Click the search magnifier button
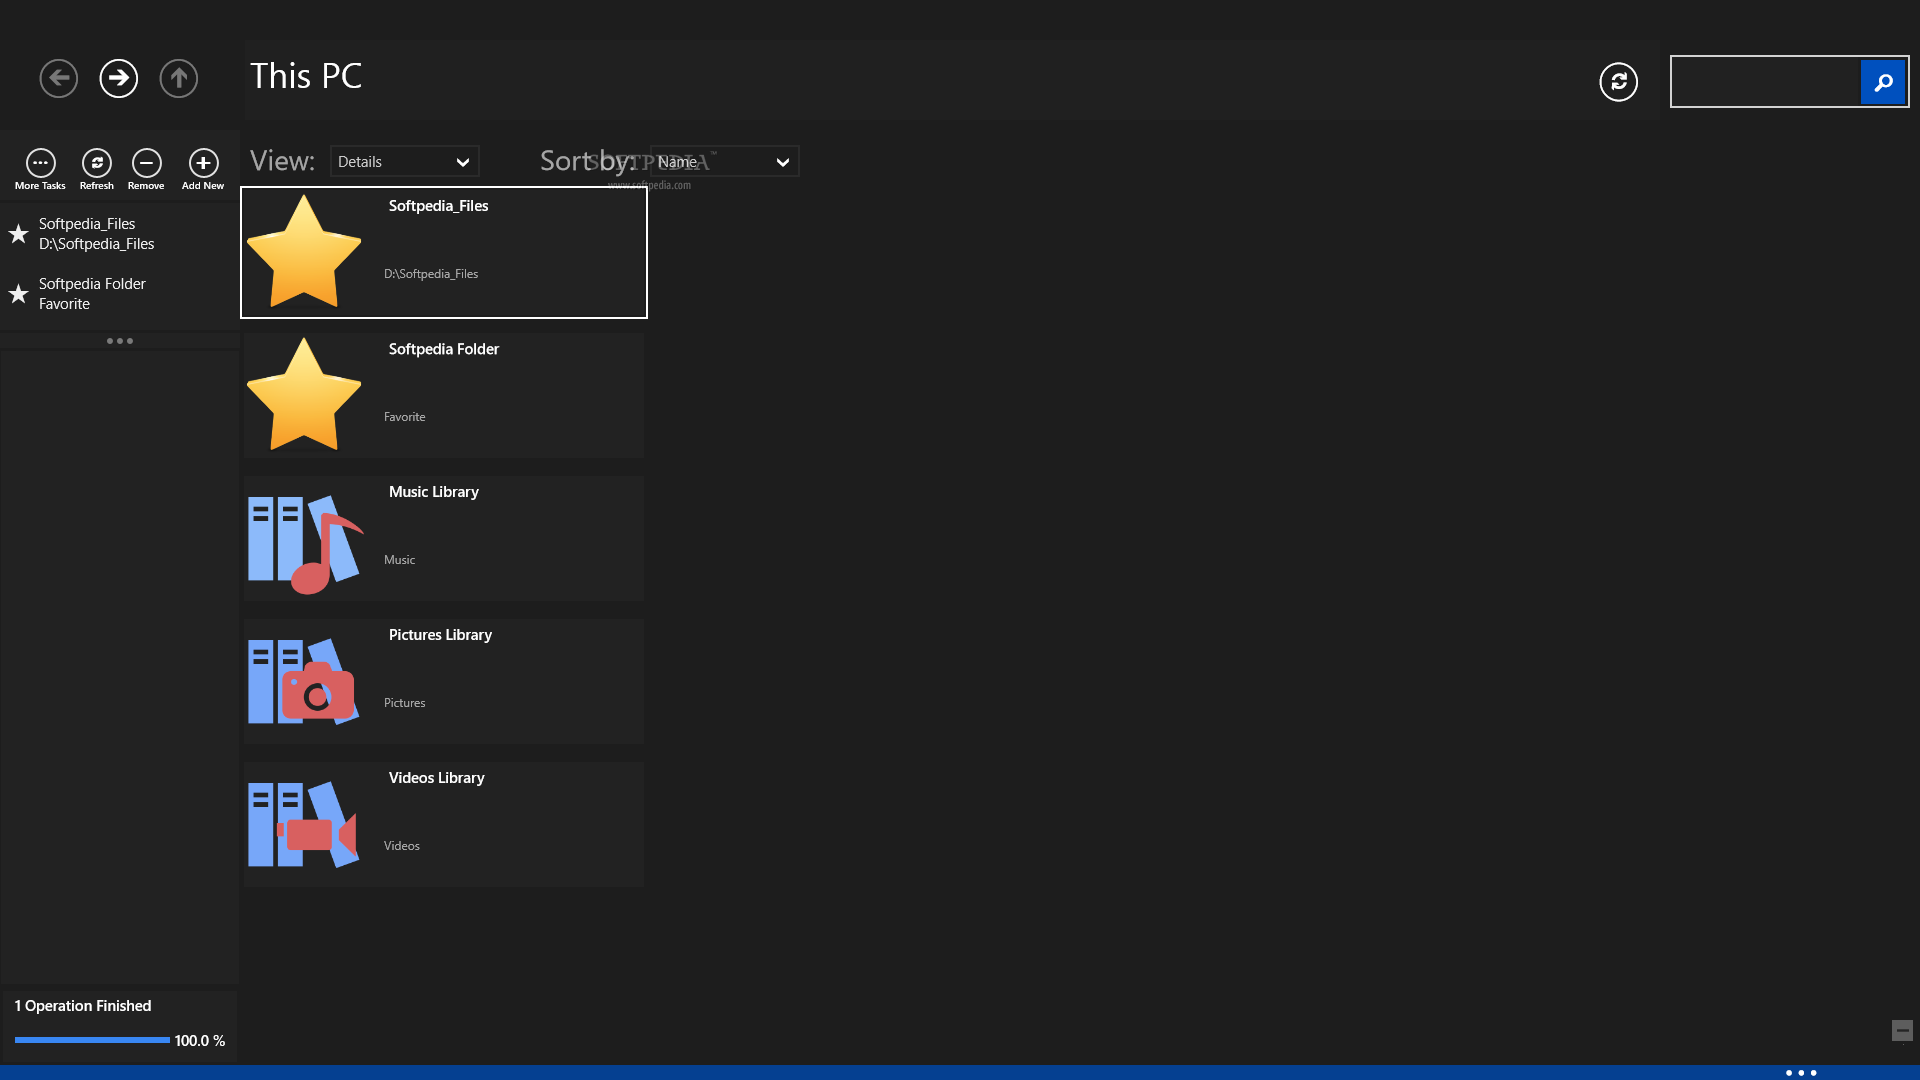Viewport: 1920px width, 1080px height. [x=1883, y=82]
